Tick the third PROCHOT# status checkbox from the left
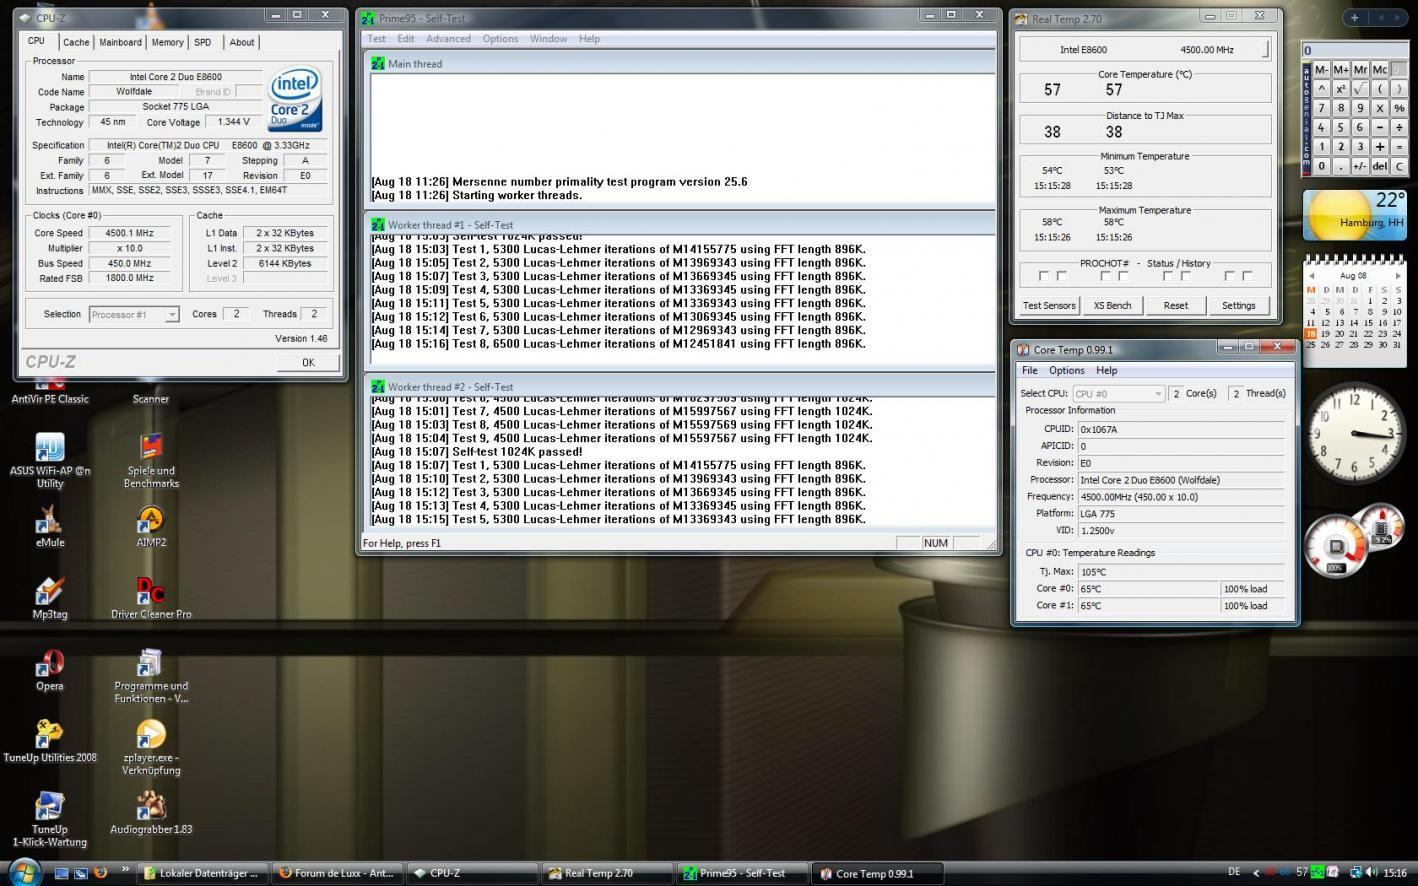Screen dimensions: 1418x886 click(1106, 276)
